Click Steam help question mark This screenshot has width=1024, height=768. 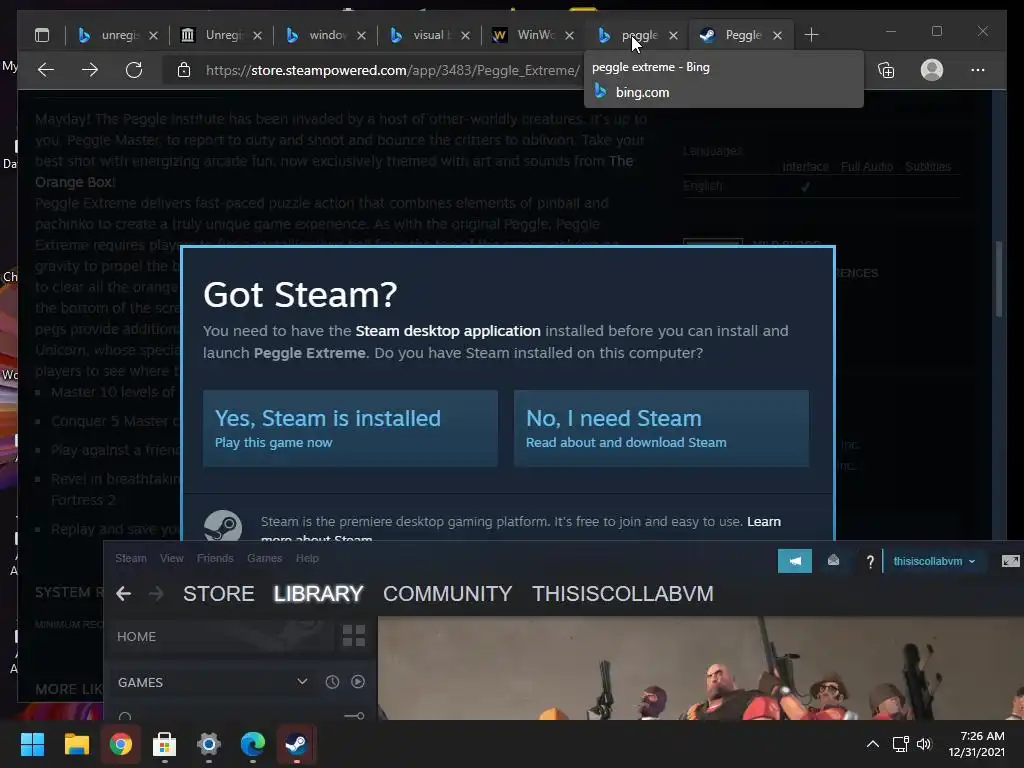[870, 562]
